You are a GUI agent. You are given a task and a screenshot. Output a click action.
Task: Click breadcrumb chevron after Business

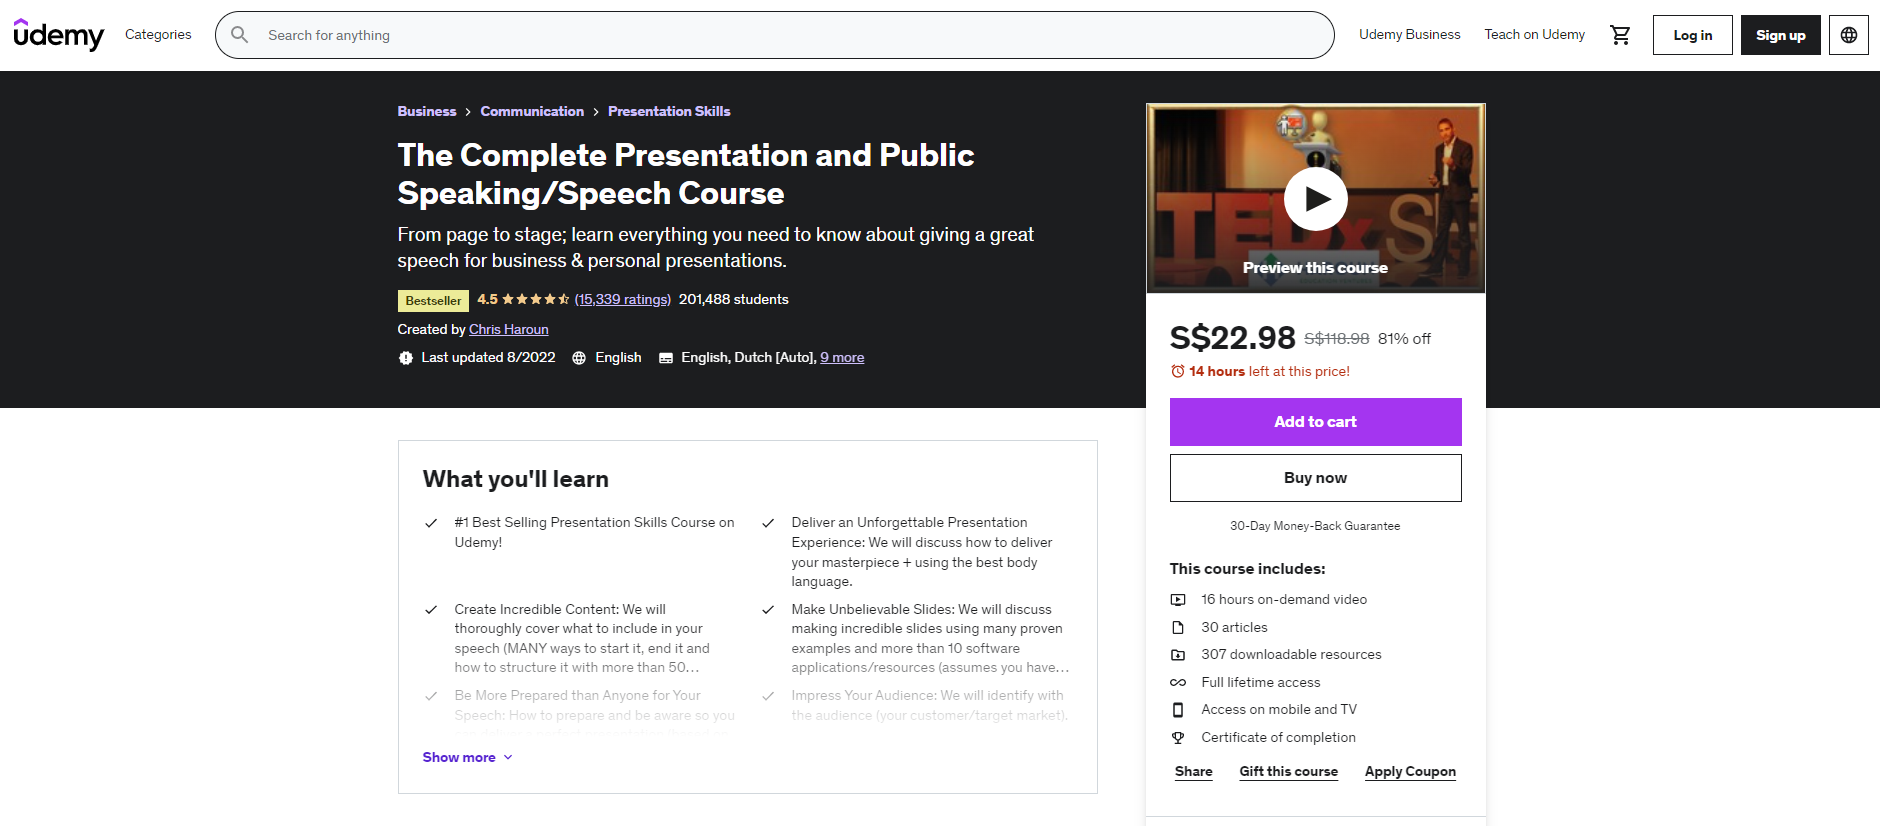point(468,112)
